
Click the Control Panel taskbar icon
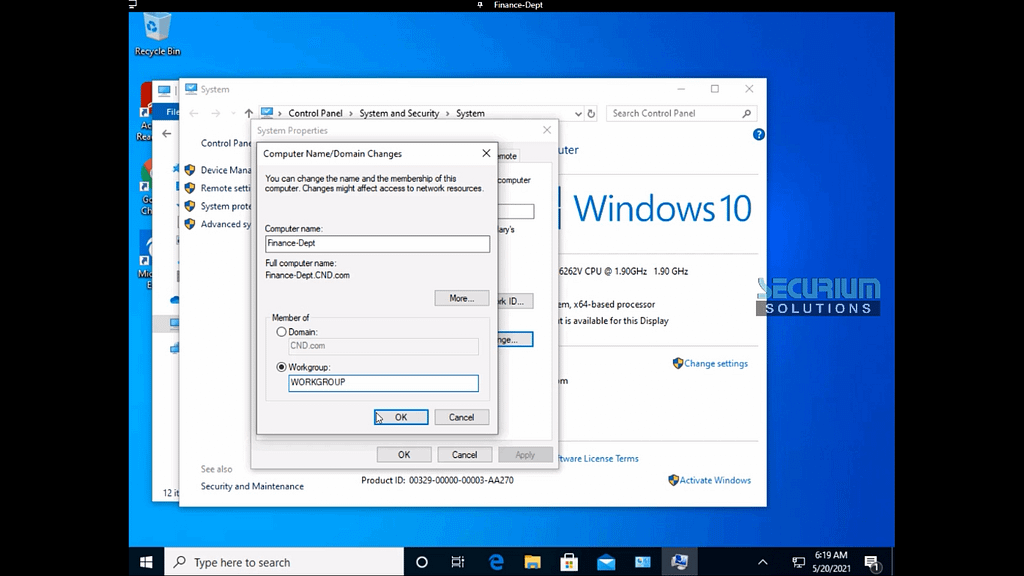click(x=643, y=562)
